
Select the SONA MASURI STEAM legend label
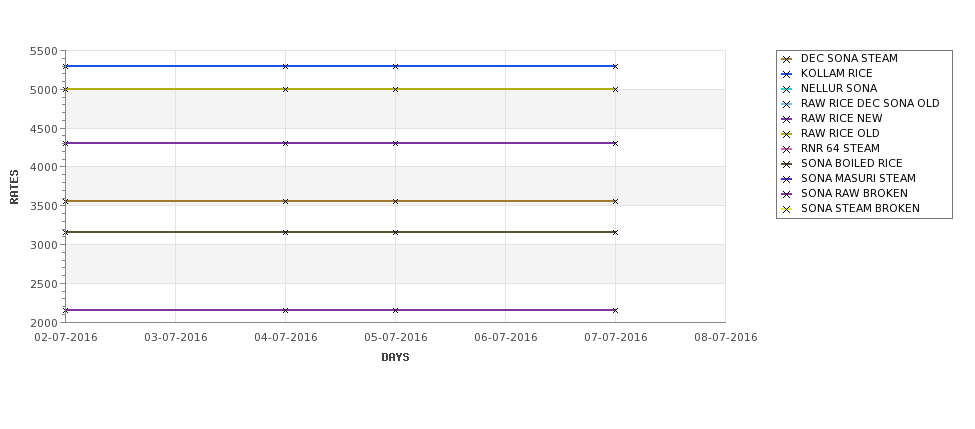pyautogui.click(x=858, y=178)
